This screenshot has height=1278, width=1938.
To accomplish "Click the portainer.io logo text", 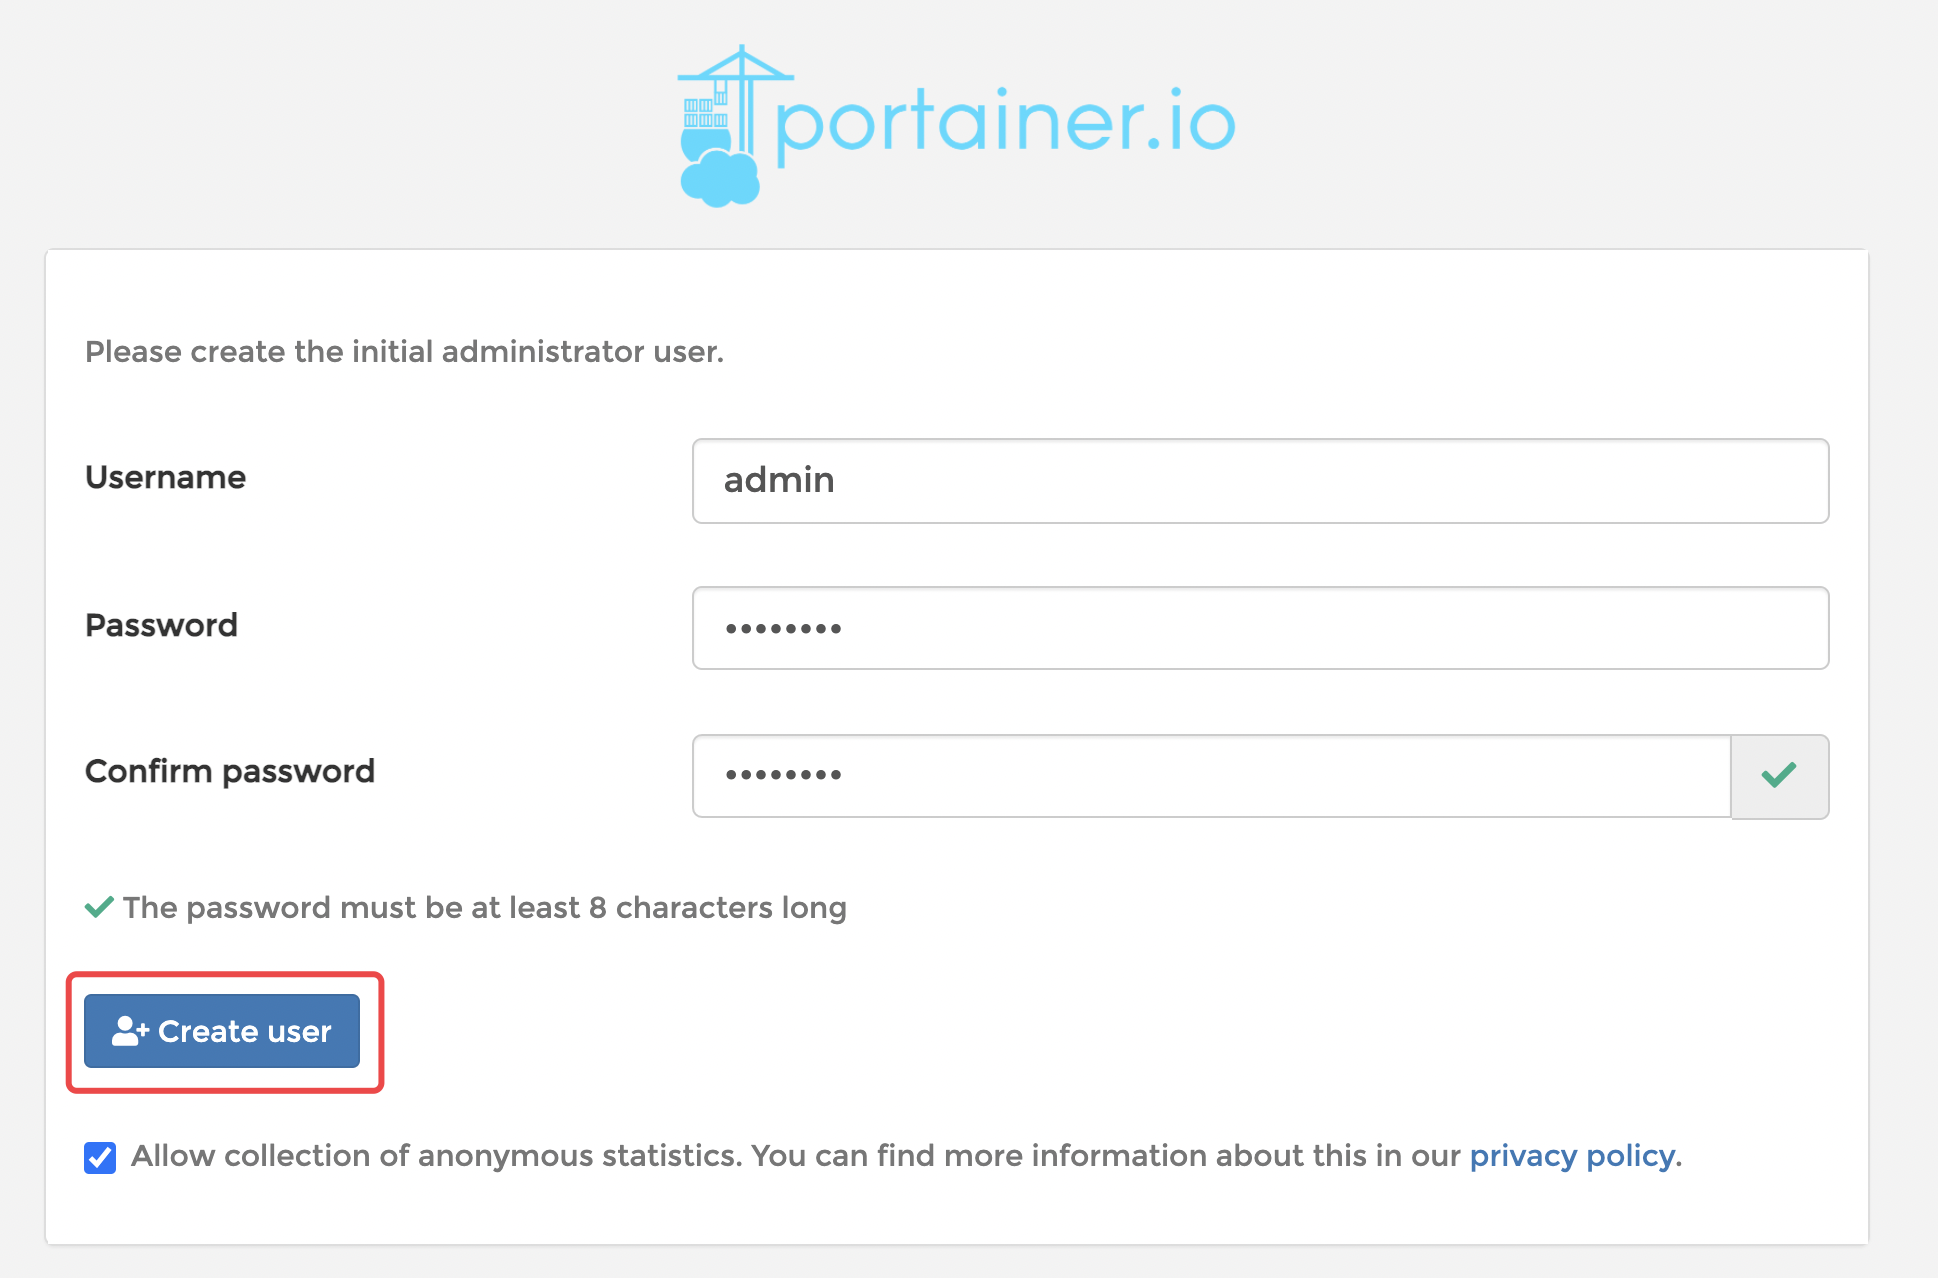I will (x=1005, y=124).
